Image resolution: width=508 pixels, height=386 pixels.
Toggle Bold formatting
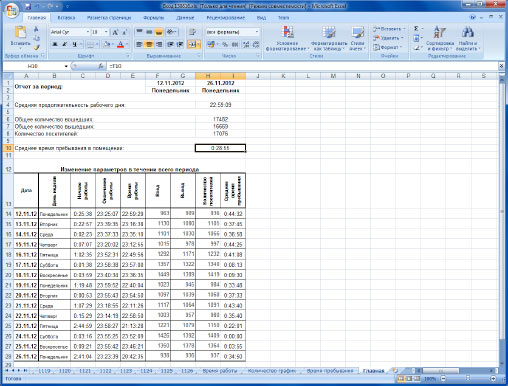tap(55, 44)
